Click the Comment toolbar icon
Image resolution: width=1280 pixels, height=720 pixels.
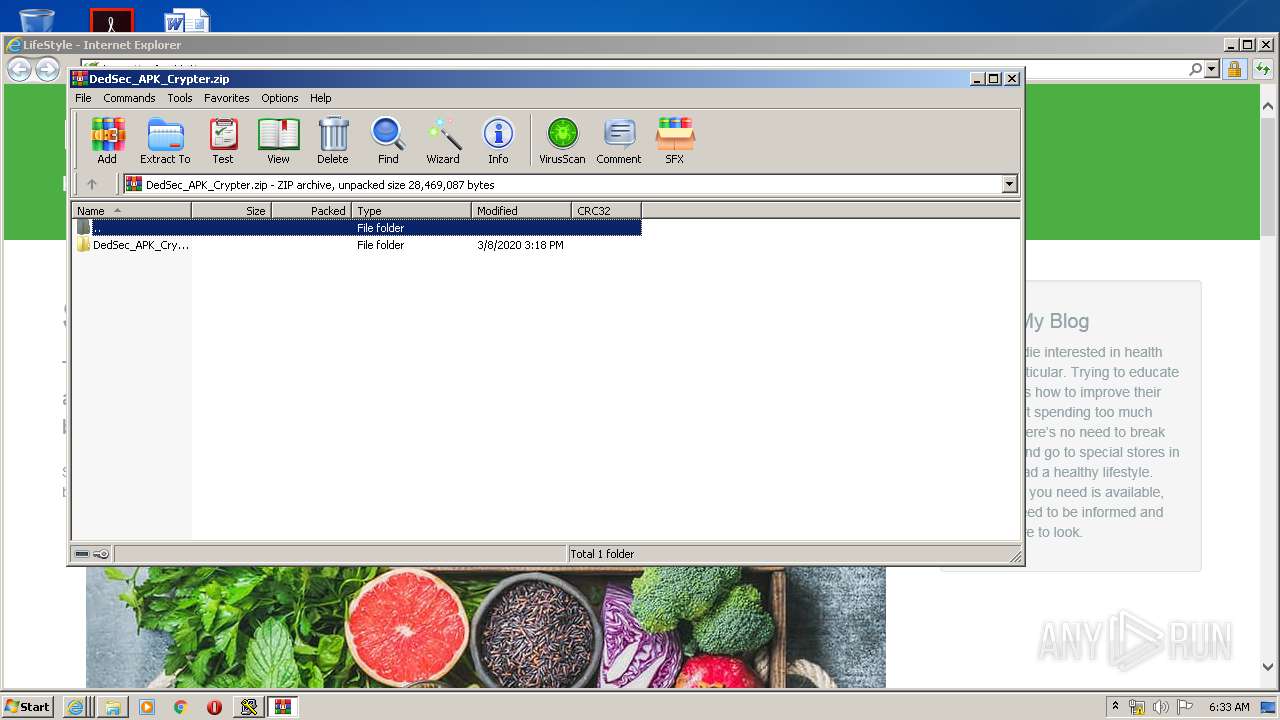pyautogui.click(x=619, y=140)
